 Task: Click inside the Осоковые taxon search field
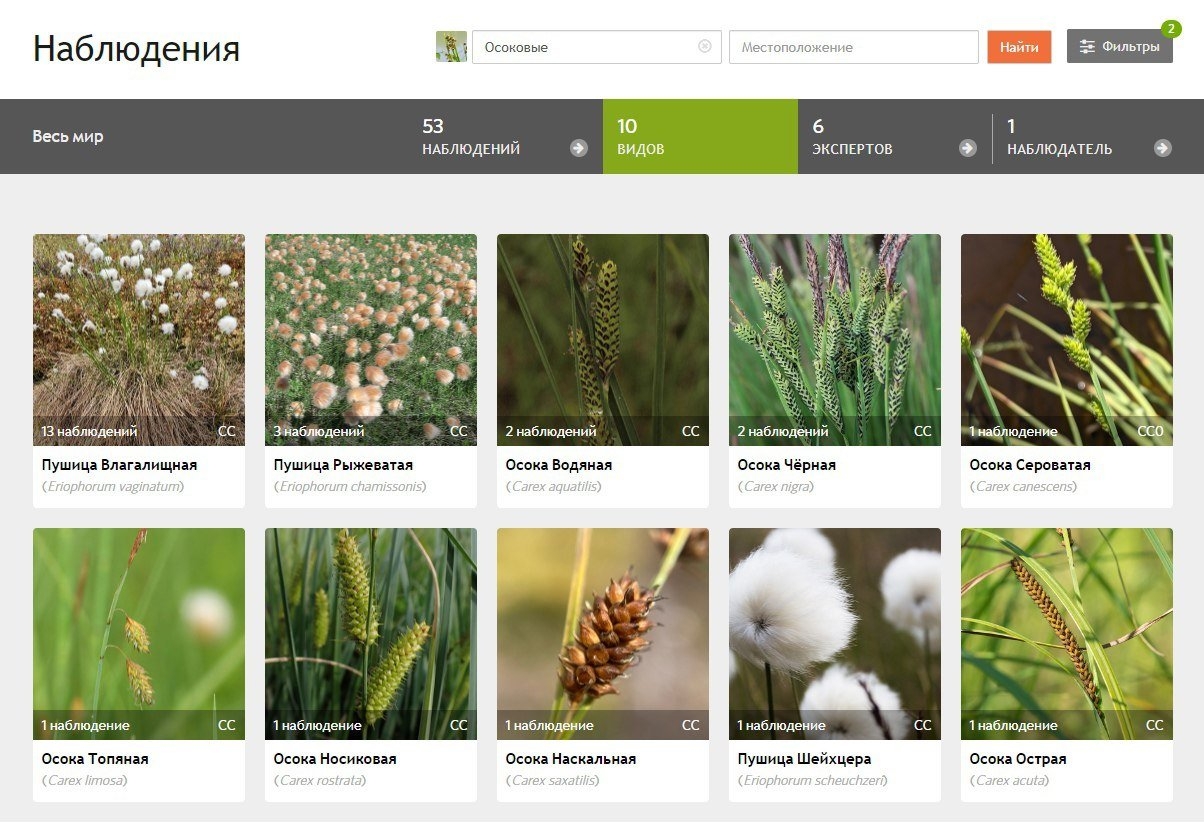585,47
